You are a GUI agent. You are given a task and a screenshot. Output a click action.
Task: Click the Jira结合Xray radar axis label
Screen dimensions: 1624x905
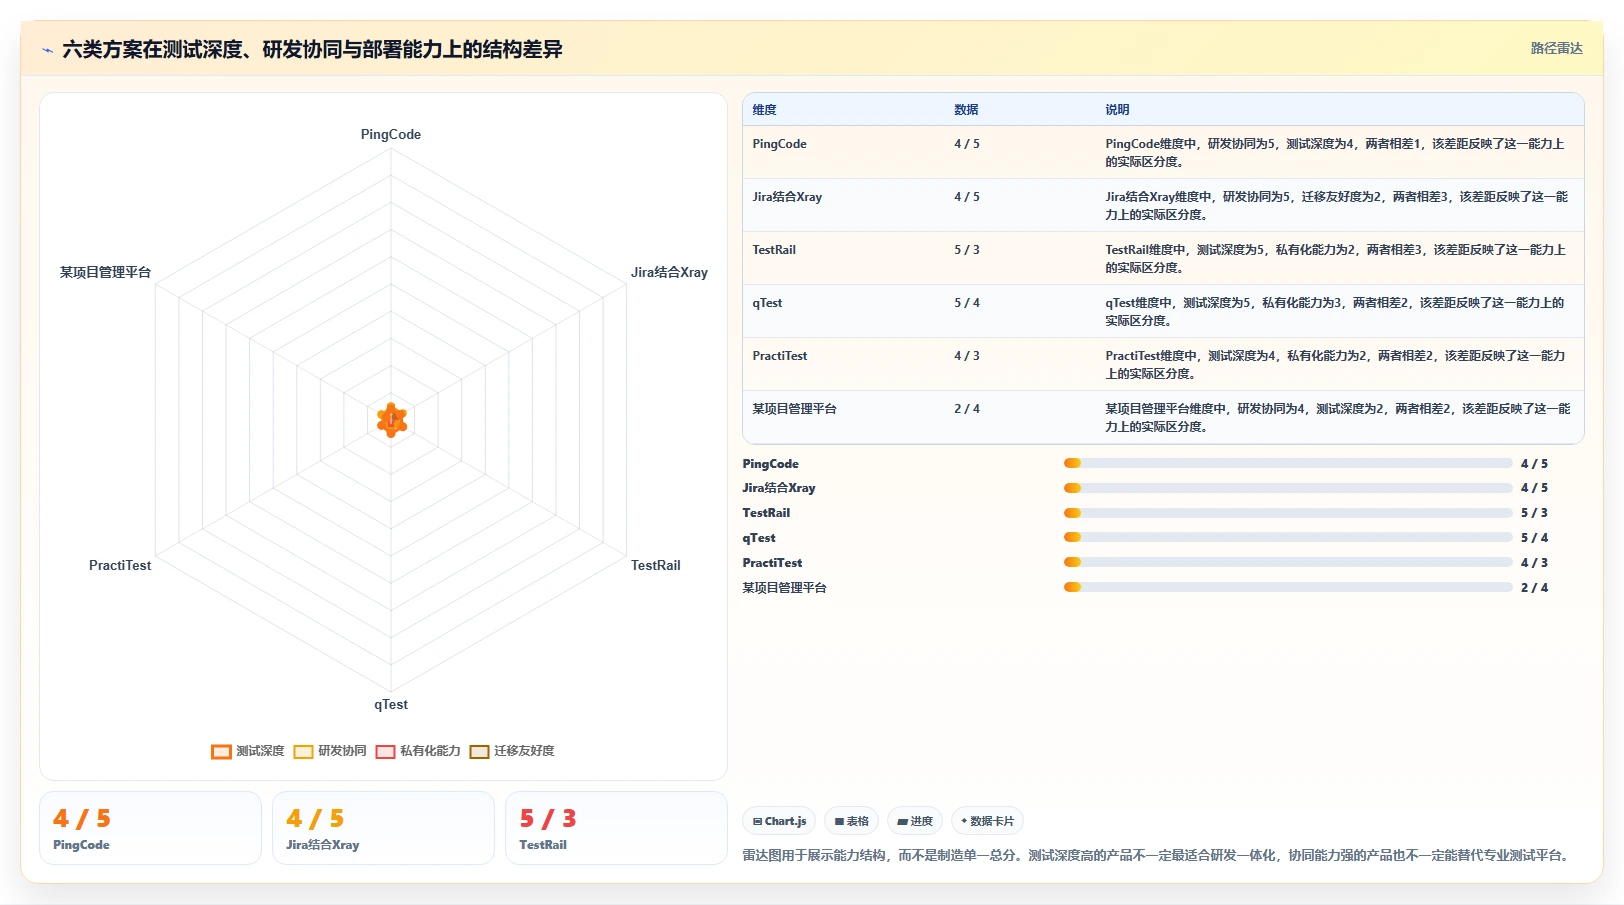669,272
